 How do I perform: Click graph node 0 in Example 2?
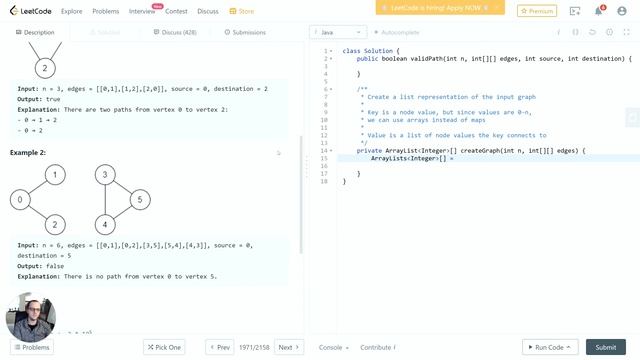click(x=20, y=200)
